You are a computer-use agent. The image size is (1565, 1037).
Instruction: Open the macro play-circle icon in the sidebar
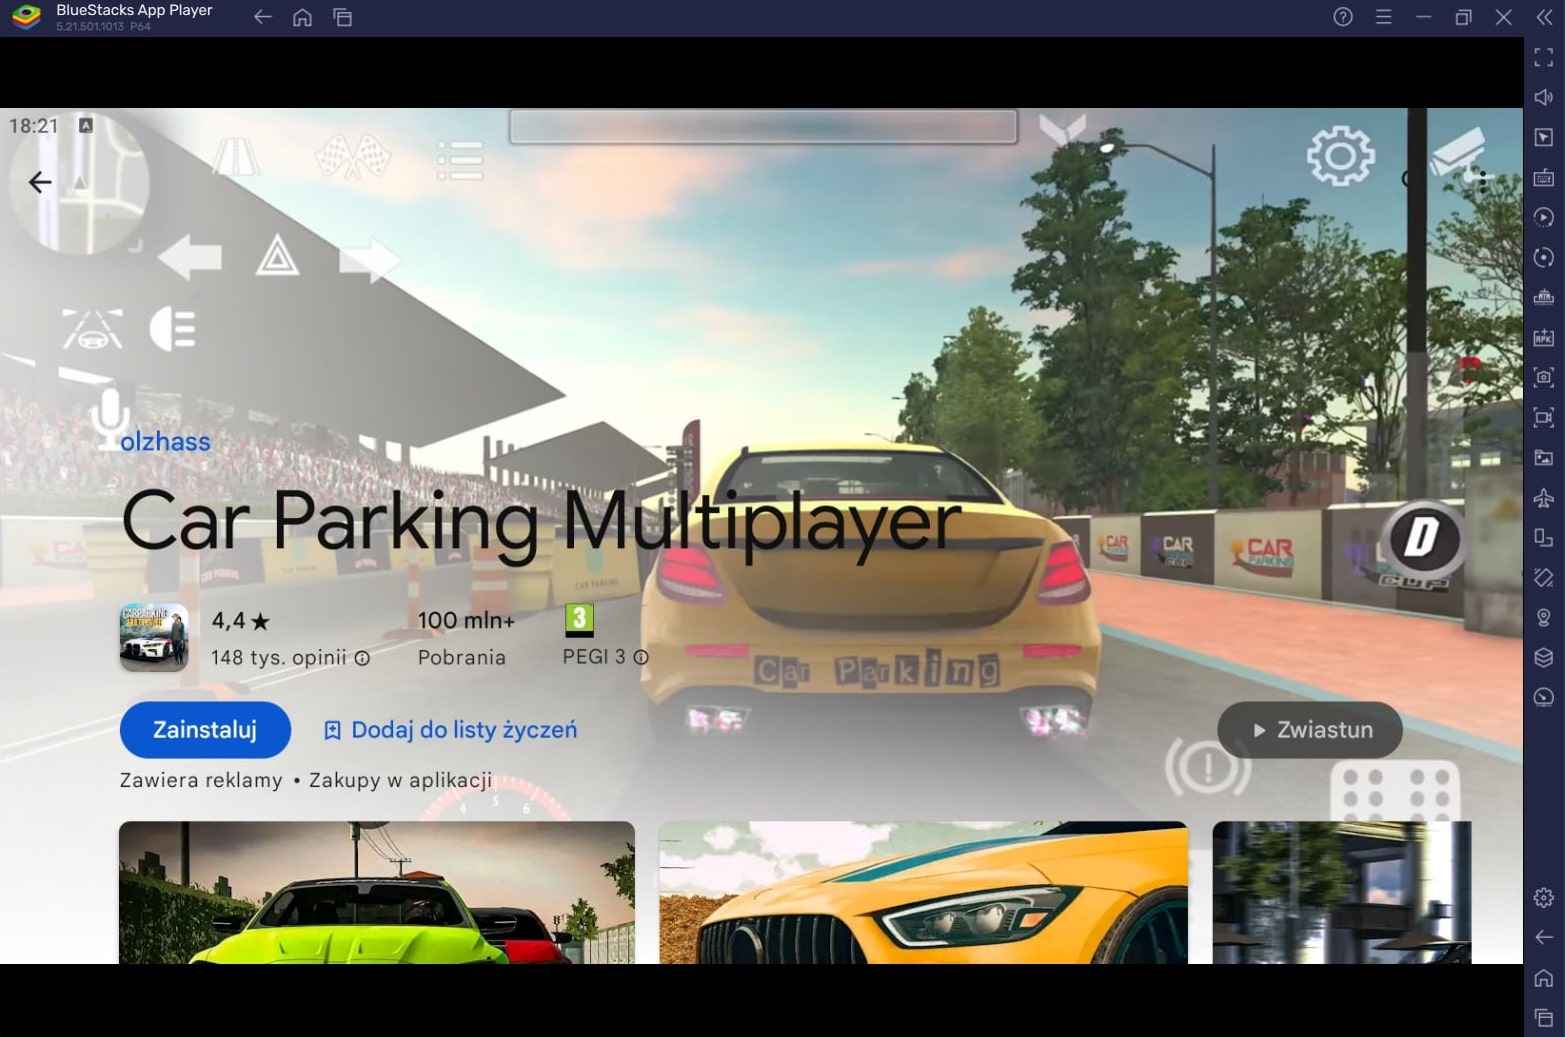pyautogui.click(x=1544, y=217)
